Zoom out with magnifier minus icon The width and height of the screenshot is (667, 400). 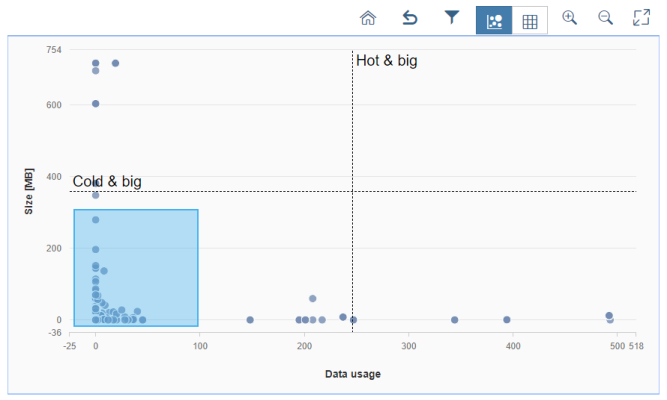pos(605,18)
